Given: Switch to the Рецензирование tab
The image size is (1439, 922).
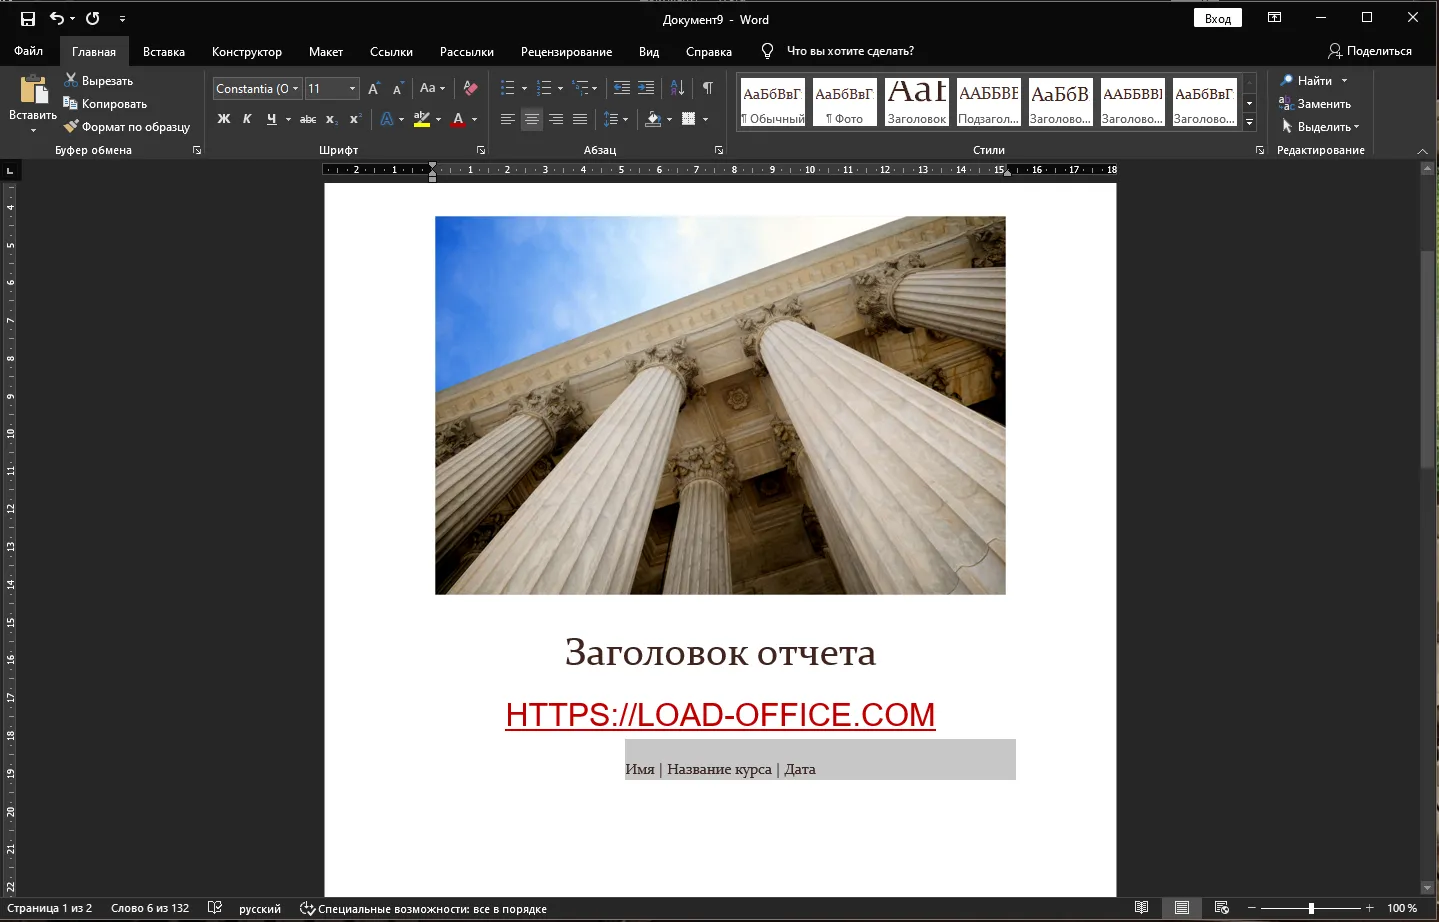Looking at the screenshot, I should coord(566,52).
